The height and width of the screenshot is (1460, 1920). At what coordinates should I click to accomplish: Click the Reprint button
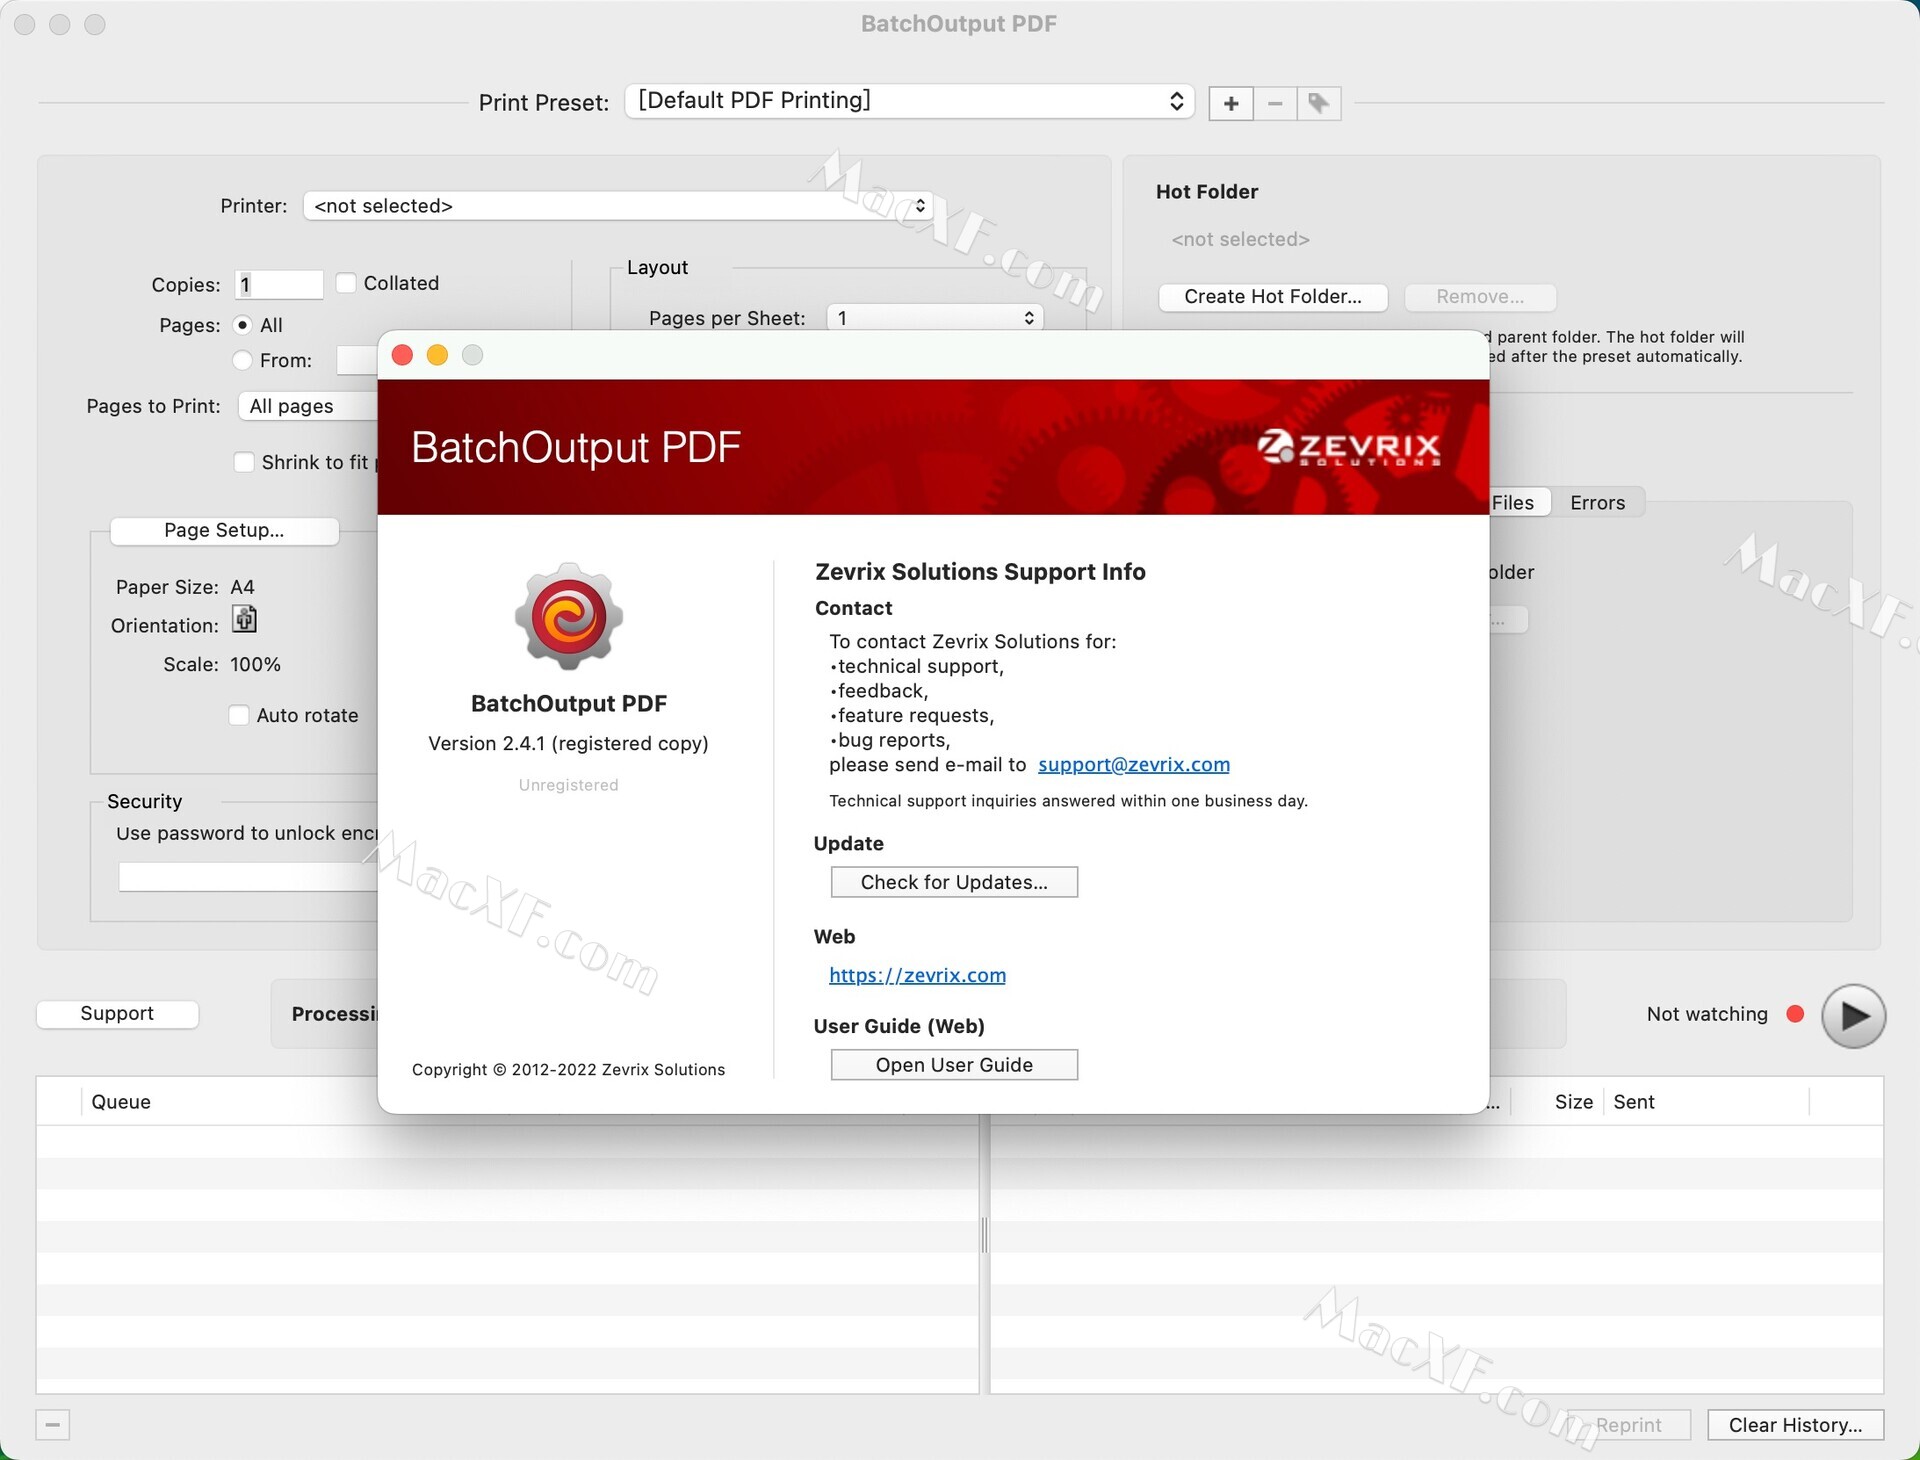click(1628, 1425)
